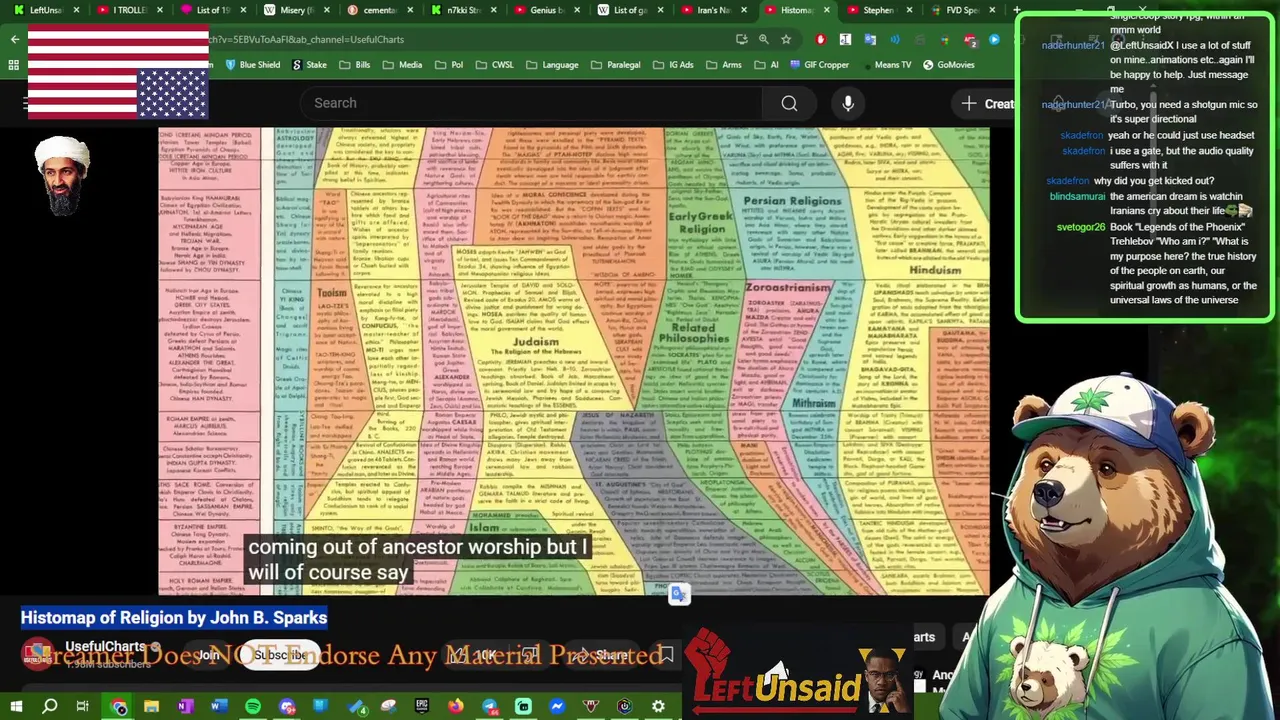Open the UsefulCharts channel name
The image size is (1280, 720).
105,648
